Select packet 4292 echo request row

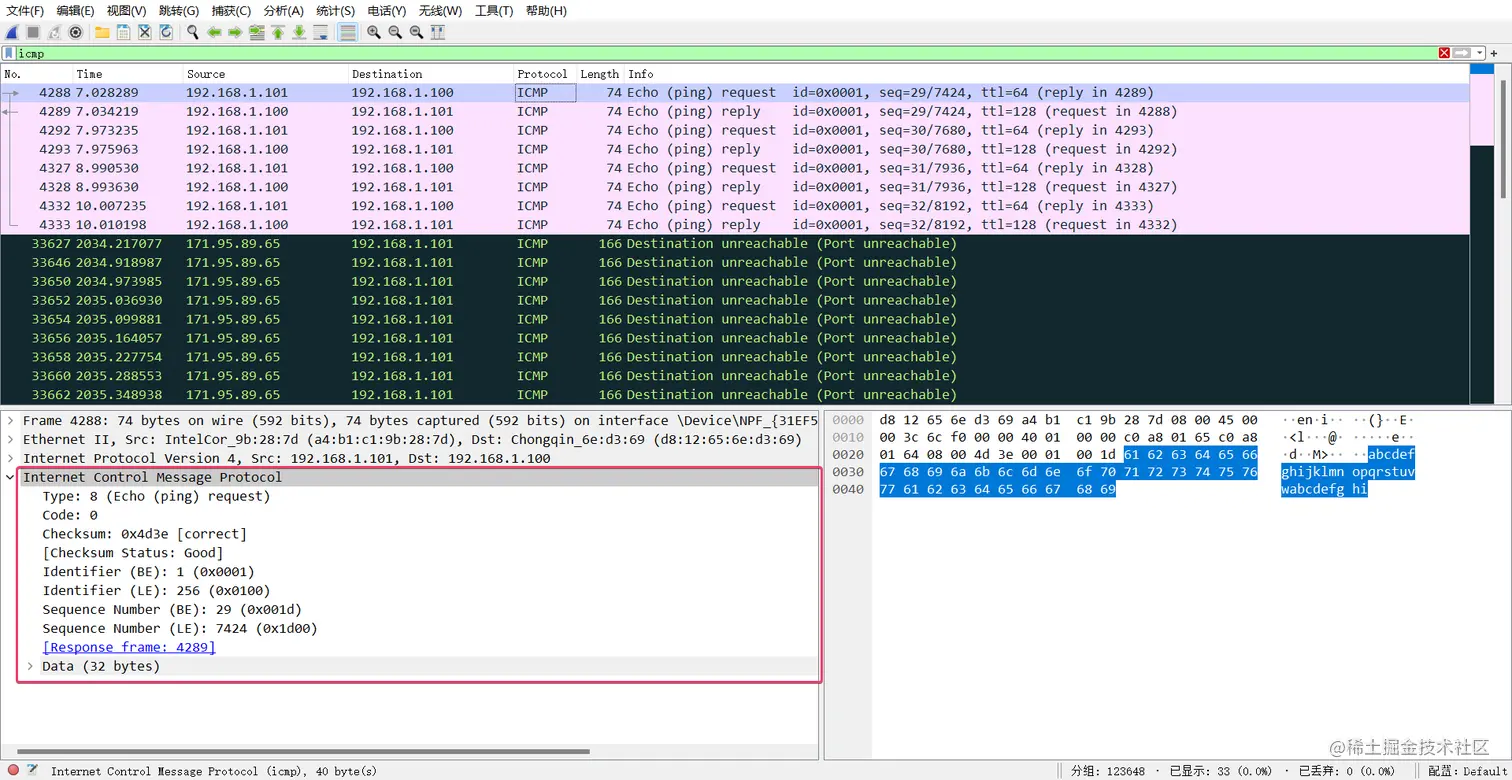[x=735, y=131]
